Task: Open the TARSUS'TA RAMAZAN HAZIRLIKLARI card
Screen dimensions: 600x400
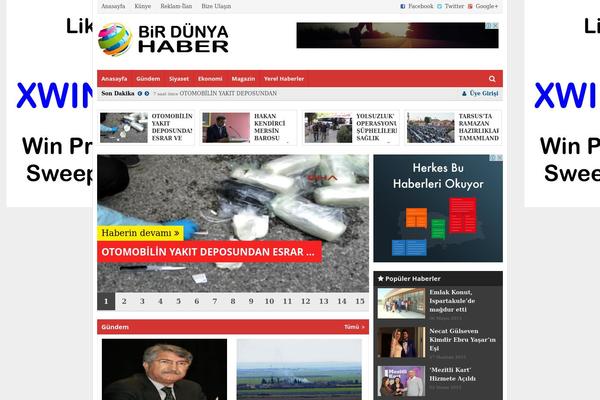Action: (x=453, y=127)
